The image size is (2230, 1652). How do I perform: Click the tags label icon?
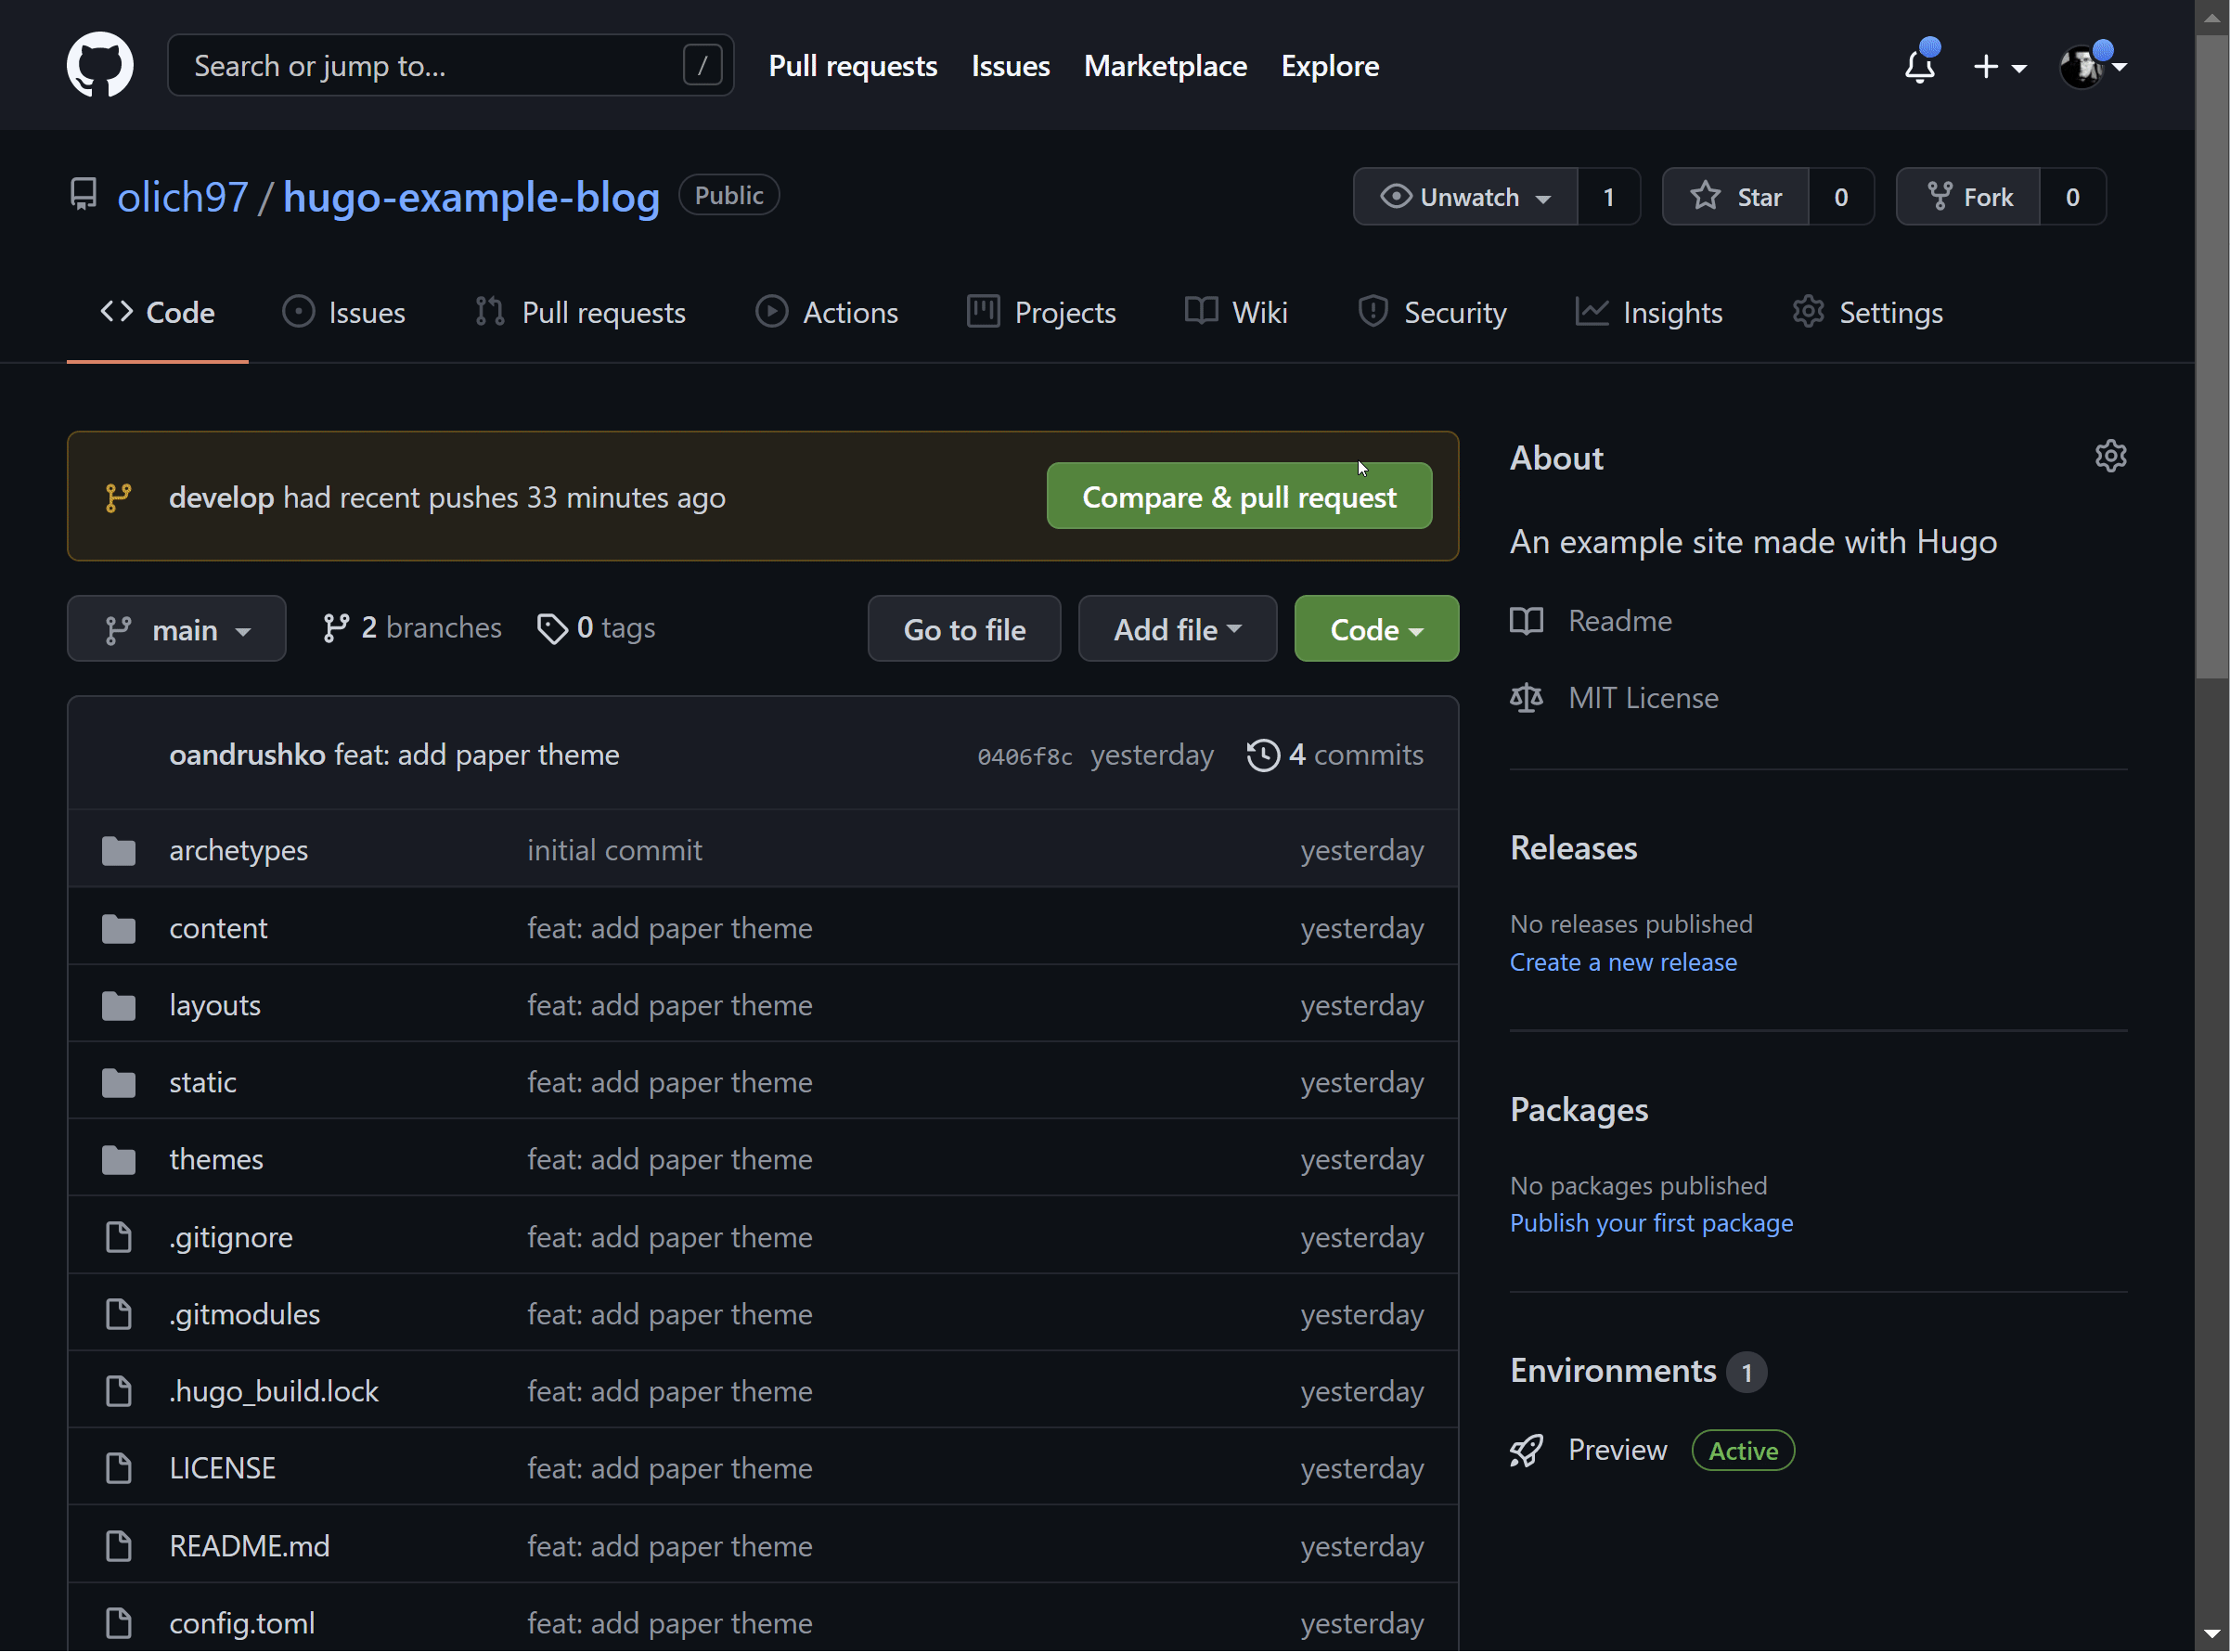tap(551, 628)
